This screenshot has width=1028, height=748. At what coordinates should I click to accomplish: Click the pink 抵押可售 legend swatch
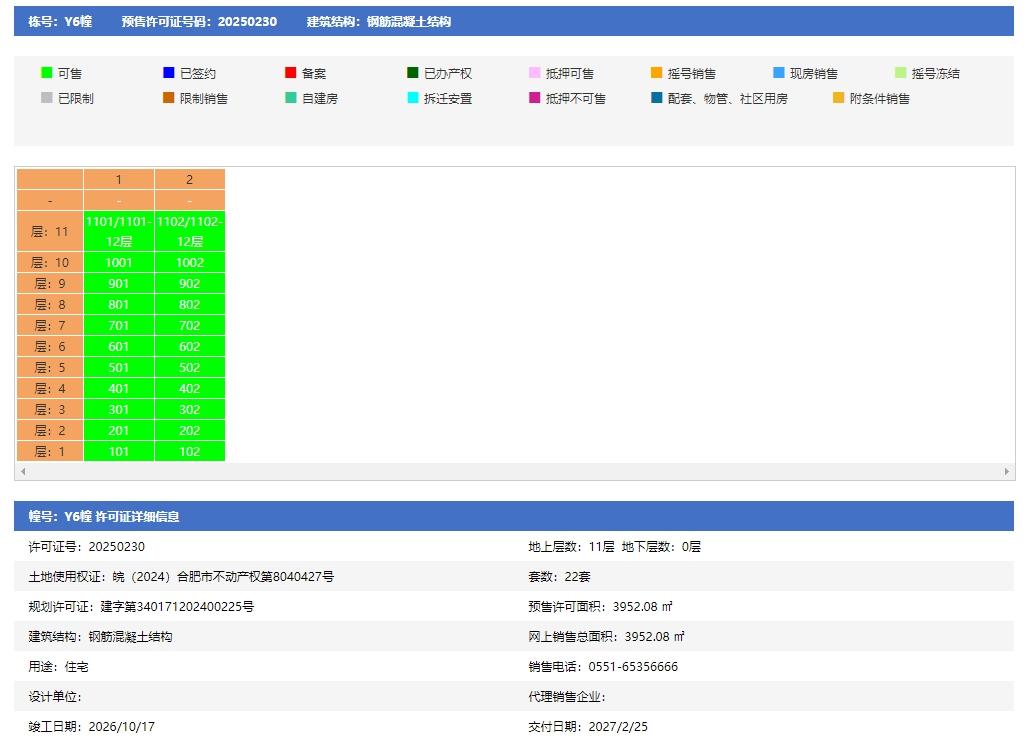click(x=534, y=73)
